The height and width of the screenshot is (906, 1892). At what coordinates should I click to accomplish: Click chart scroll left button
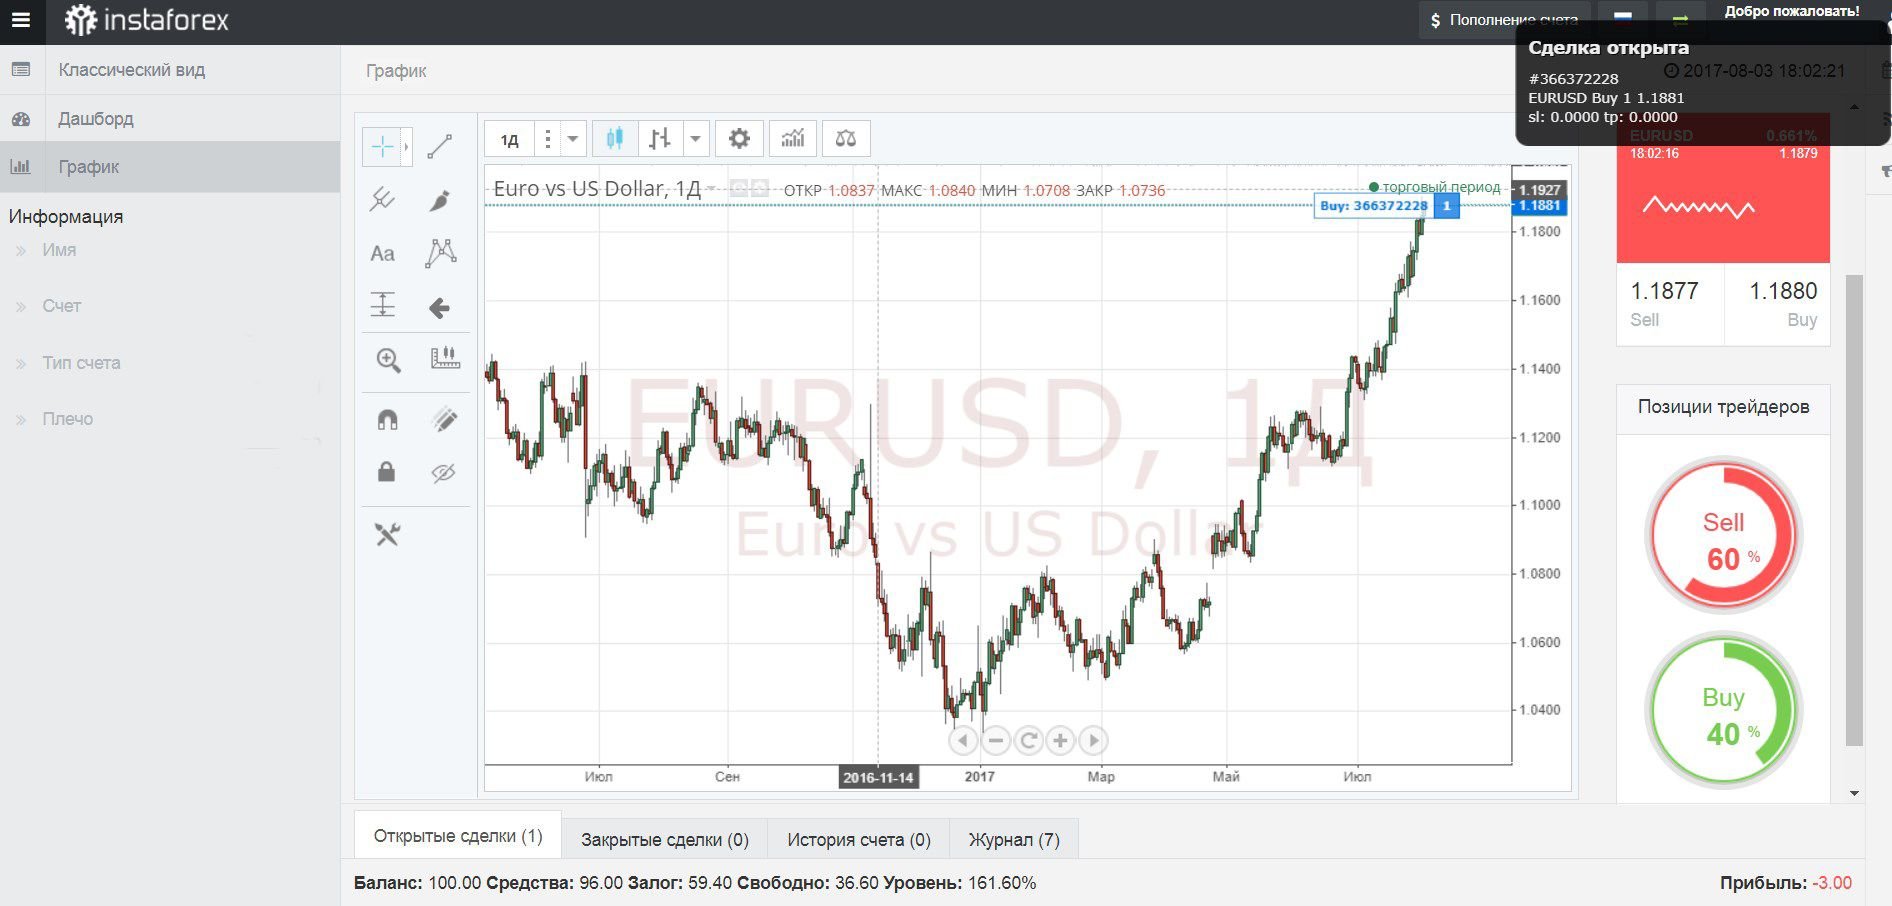[962, 741]
